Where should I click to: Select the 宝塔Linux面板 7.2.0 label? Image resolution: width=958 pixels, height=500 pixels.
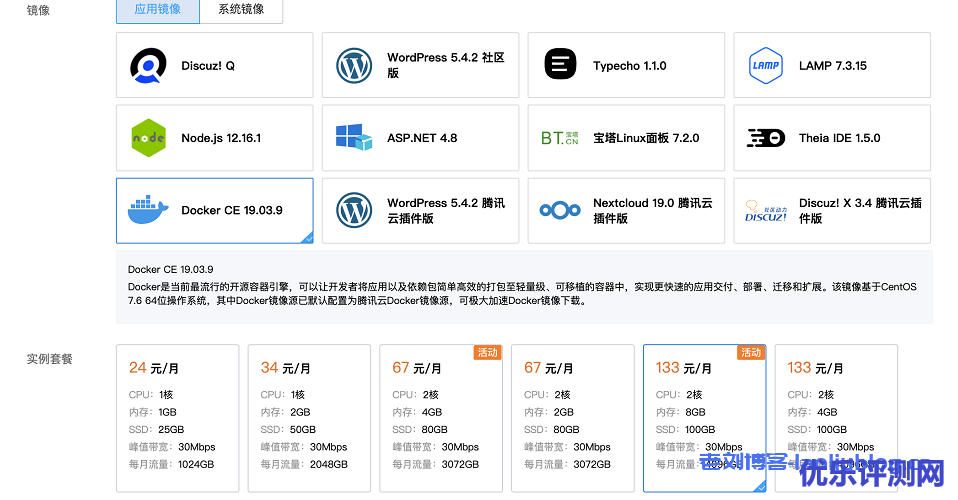[x=646, y=138]
